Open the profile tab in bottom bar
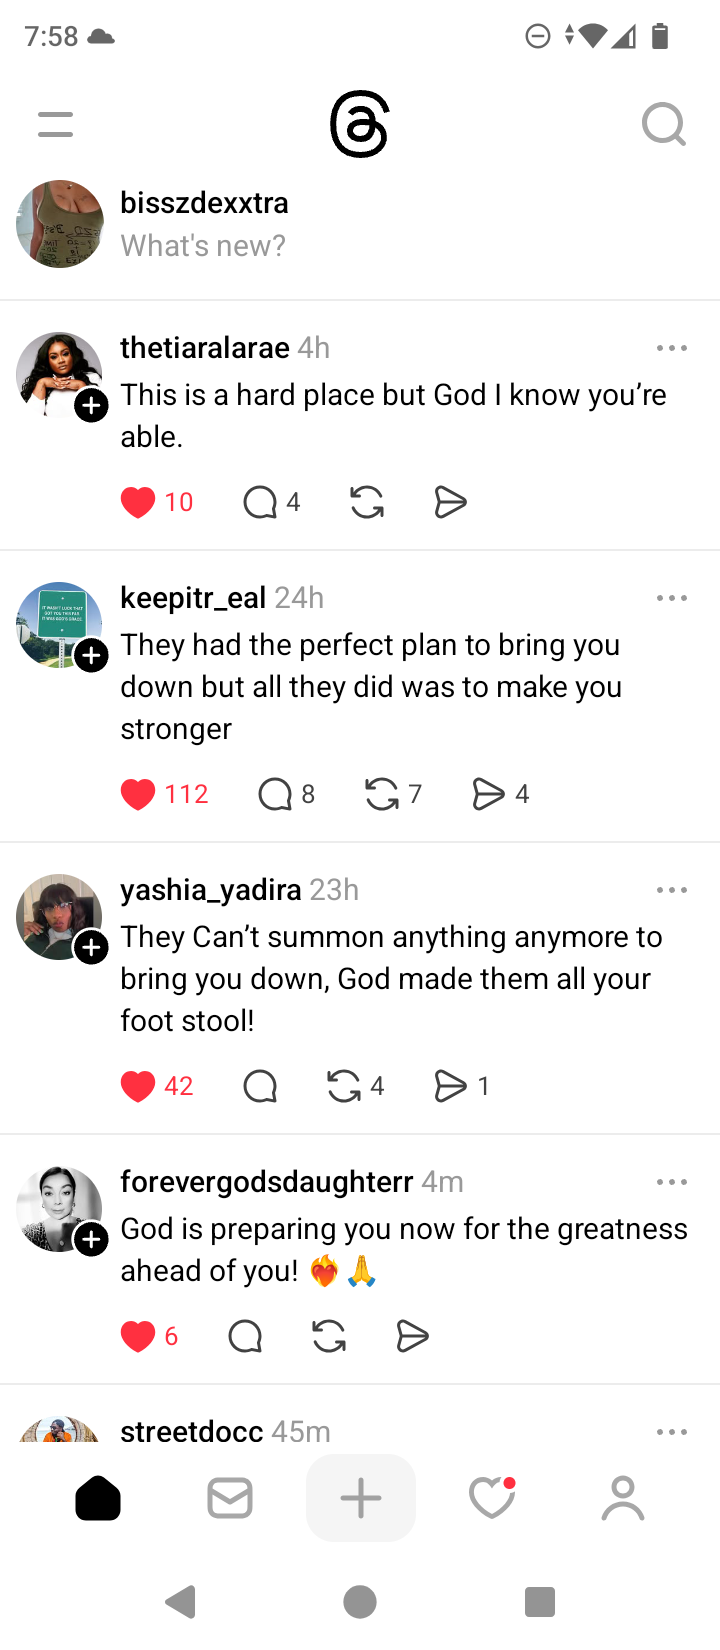The image size is (720, 1650). (x=623, y=1498)
